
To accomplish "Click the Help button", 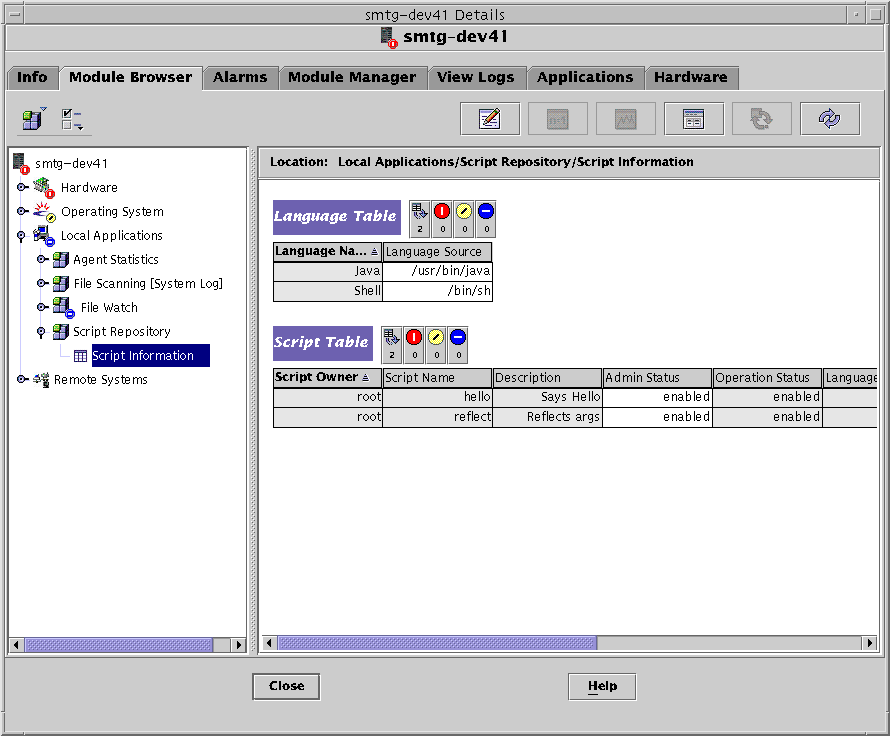I will click(x=602, y=686).
